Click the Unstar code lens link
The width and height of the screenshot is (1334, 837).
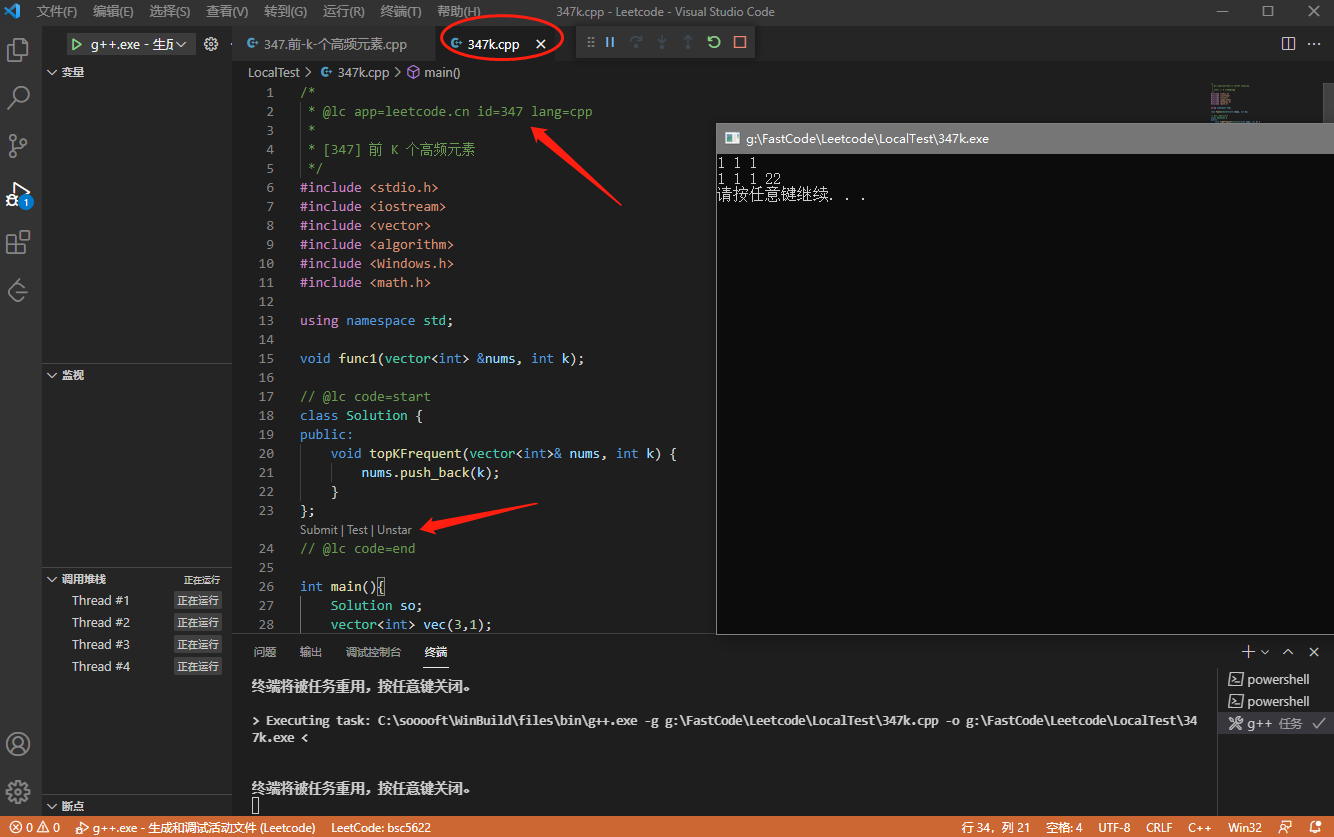pos(394,530)
